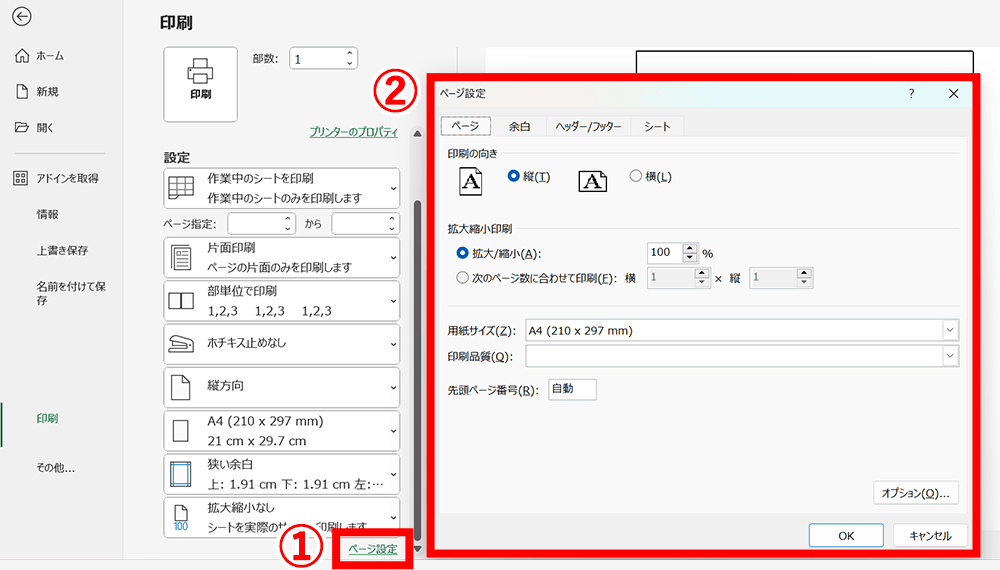
Task: Close the ページ設定 dialog with X
Action: pos(953,94)
